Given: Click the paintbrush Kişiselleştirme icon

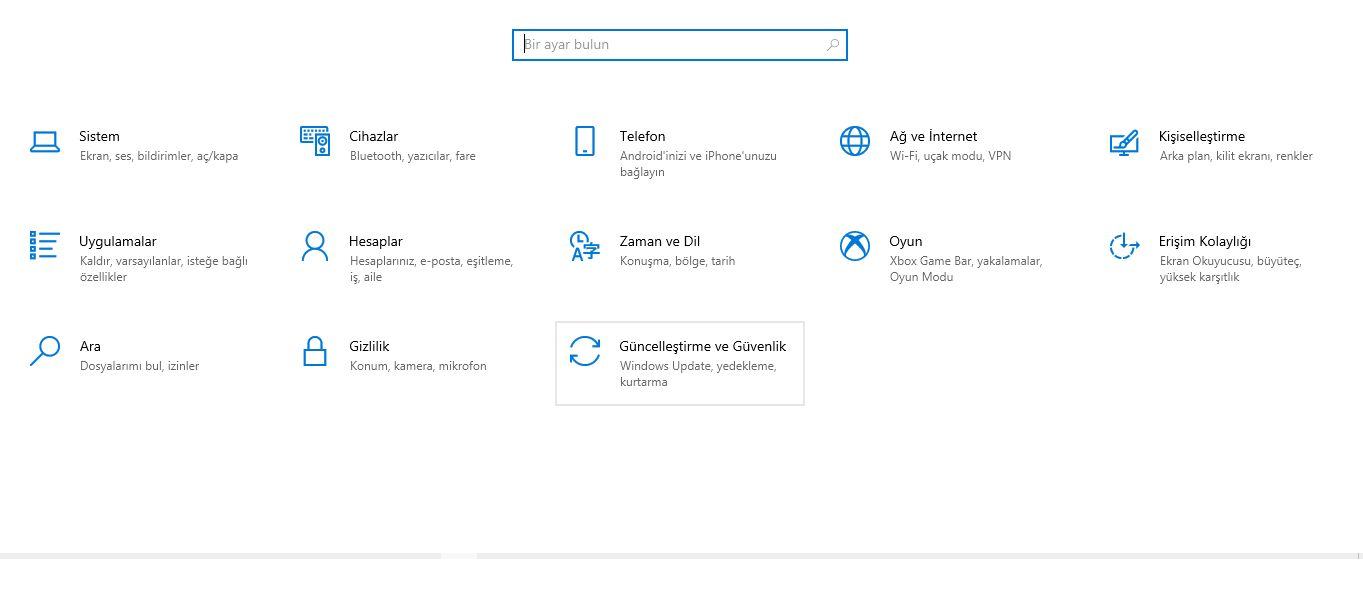Looking at the screenshot, I should pyautogui.click(x=1124, y=142).
